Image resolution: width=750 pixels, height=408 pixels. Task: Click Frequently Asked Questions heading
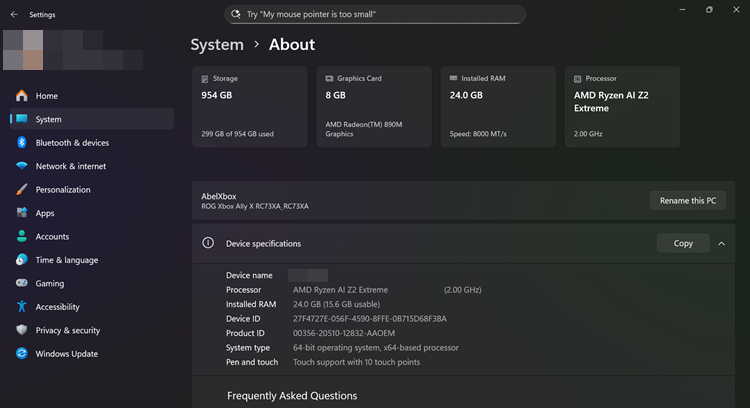[x=292, y=396]
